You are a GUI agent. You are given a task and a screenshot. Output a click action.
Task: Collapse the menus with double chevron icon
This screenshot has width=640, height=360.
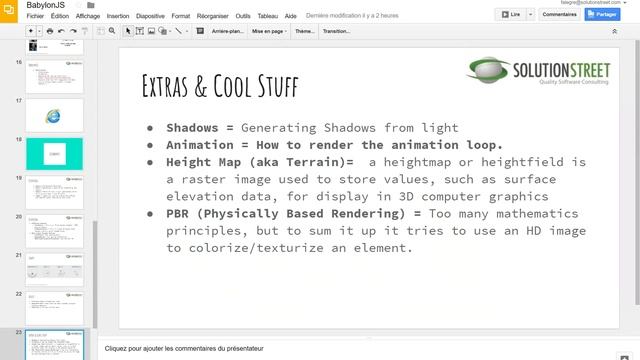coord(614,31)
